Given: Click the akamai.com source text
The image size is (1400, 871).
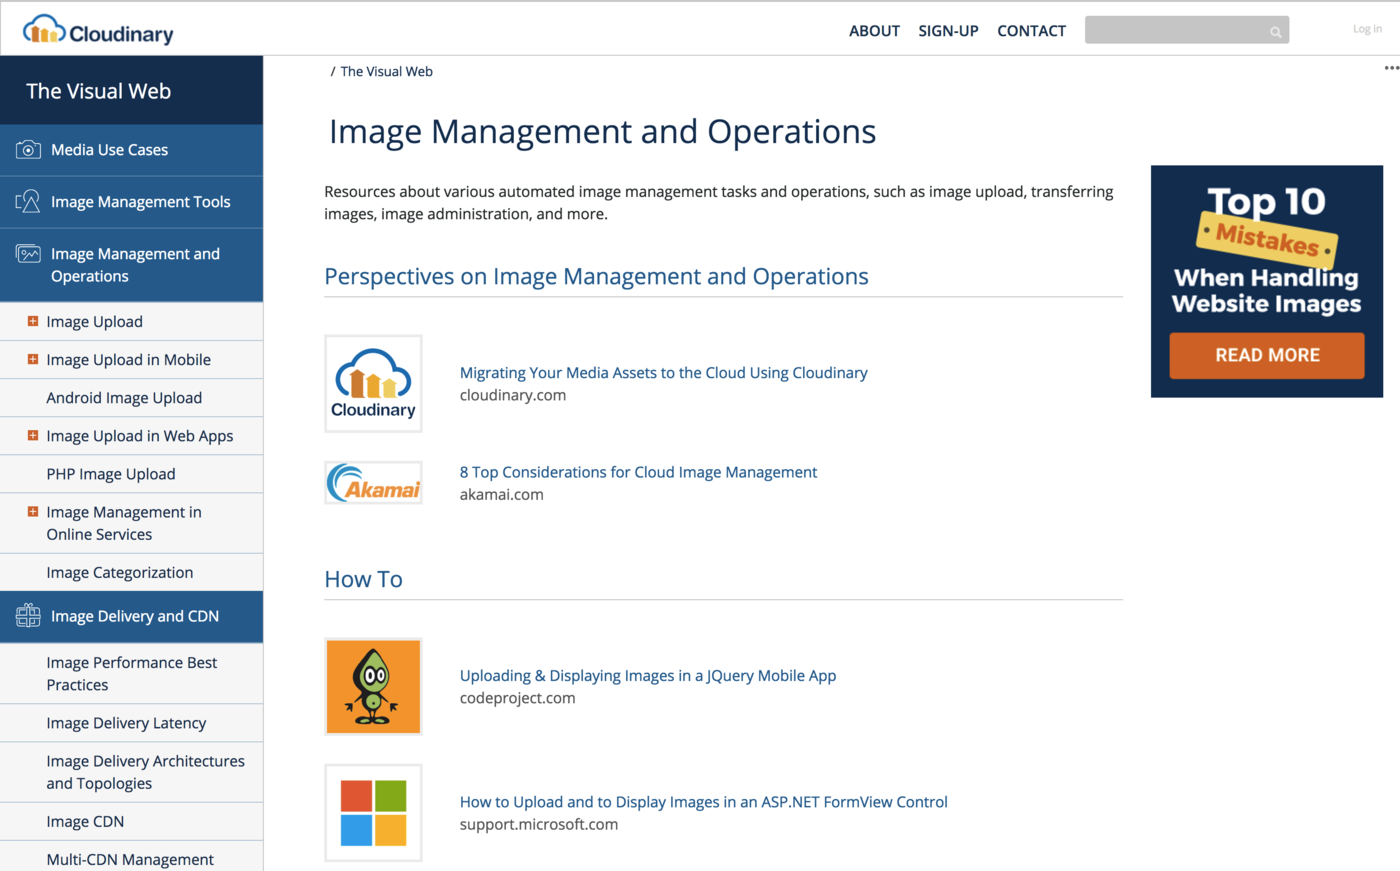Looking at the screenshot, I should tap(502, 494).
